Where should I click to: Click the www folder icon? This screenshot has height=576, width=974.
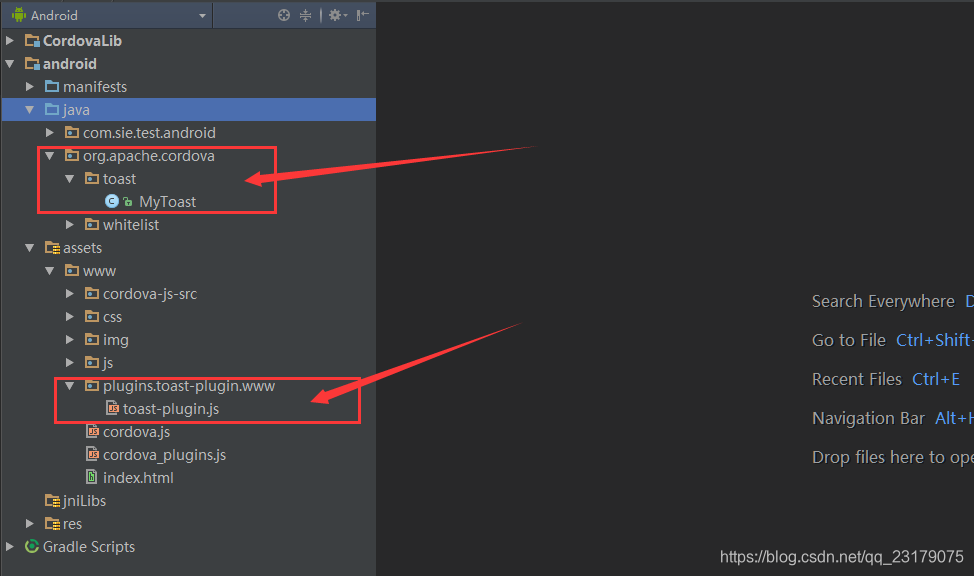[72, 270]
